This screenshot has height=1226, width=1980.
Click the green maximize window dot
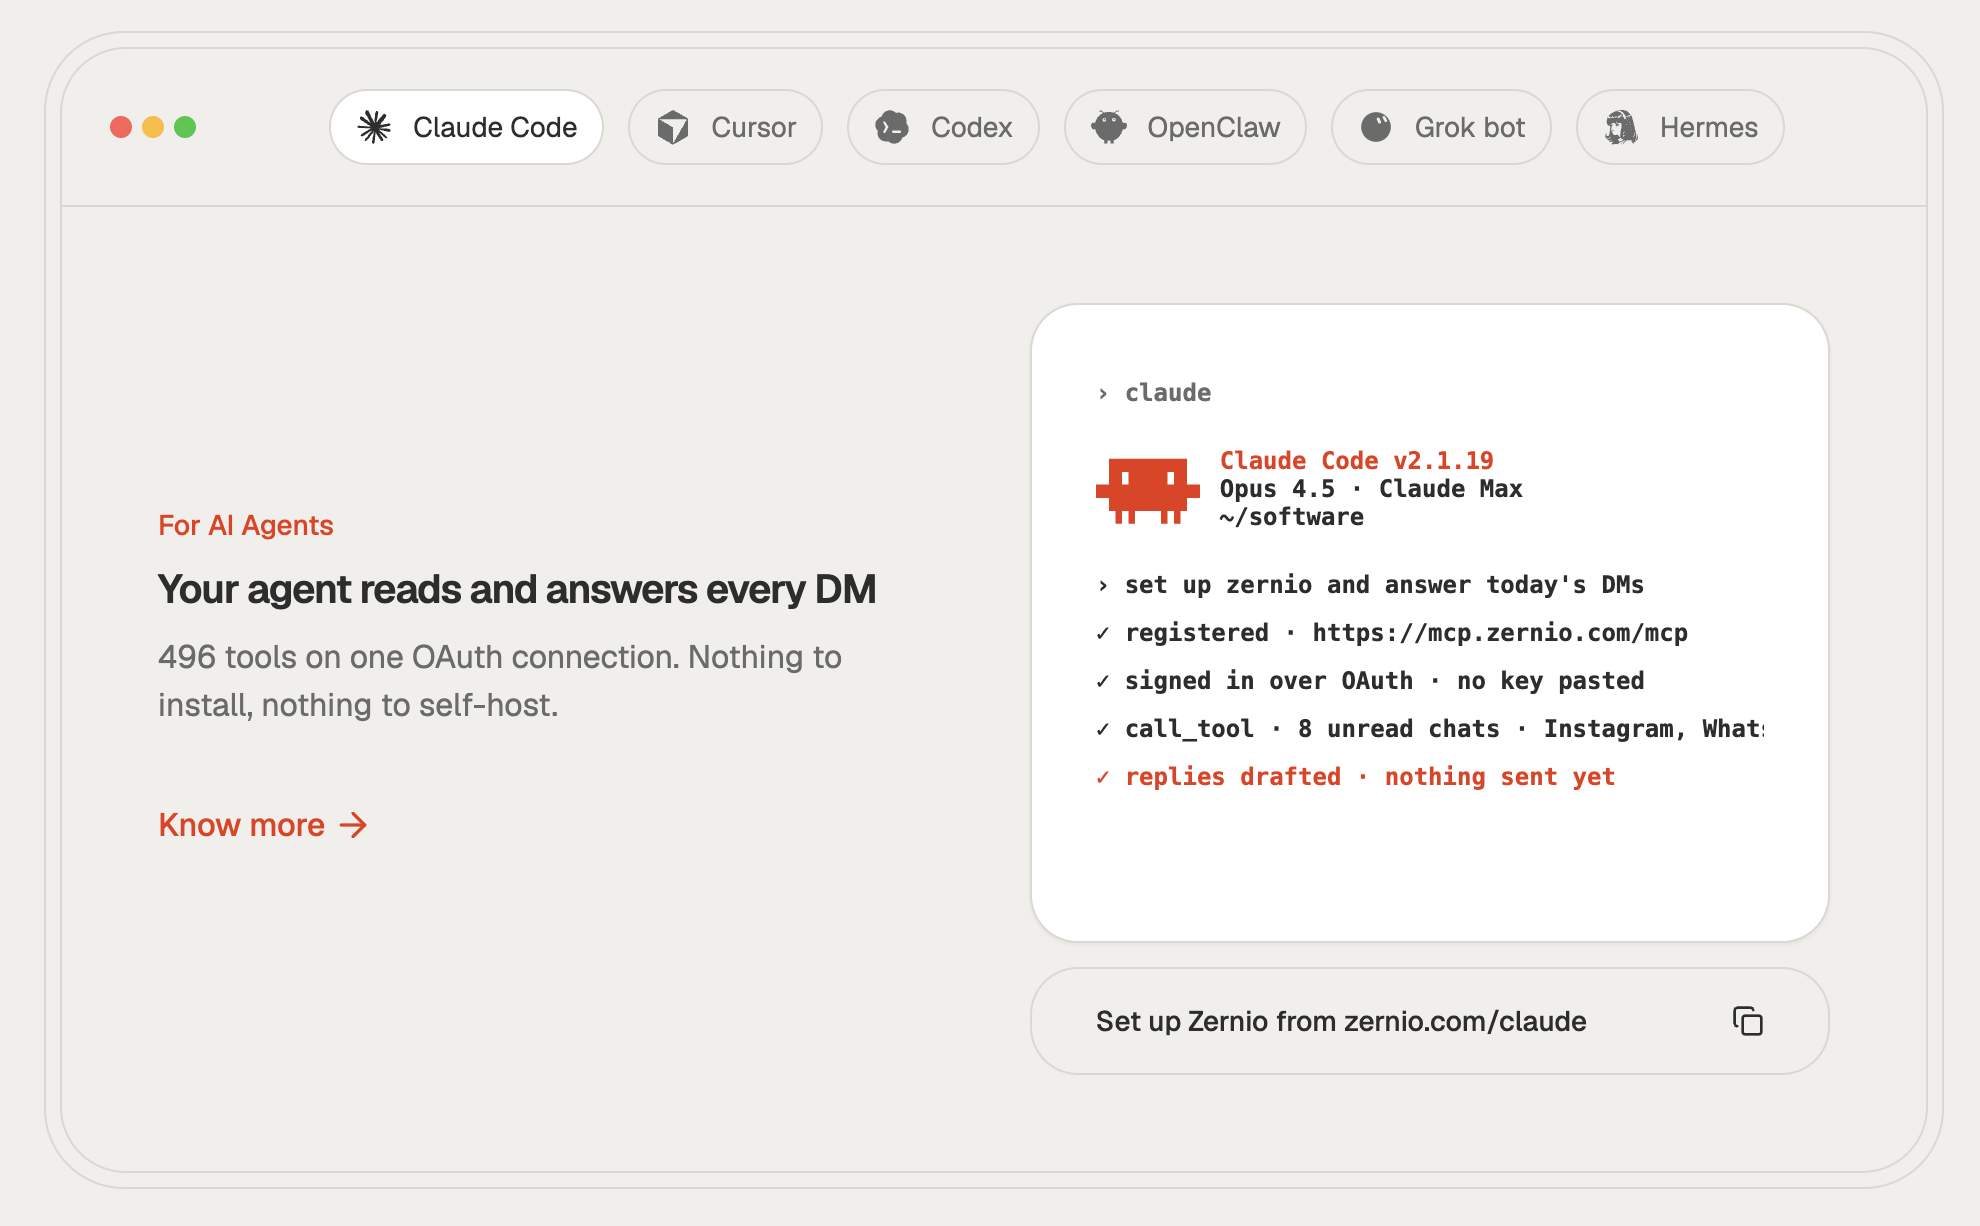pos(185,127)
